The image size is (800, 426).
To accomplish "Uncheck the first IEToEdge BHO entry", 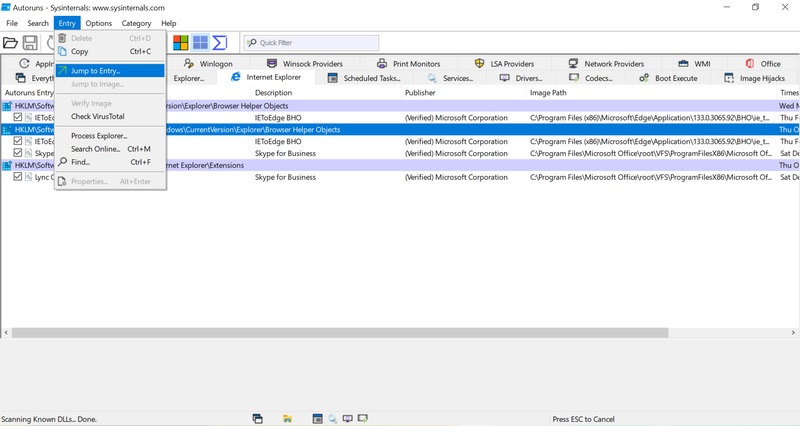I will pos(18,117).
